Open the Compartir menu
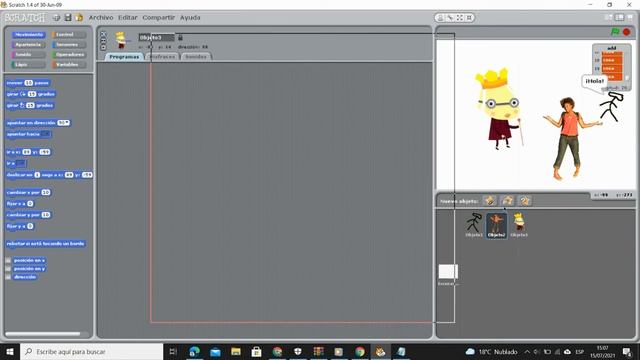This screenshot has width=640, height=360. [x=158, y=18]
